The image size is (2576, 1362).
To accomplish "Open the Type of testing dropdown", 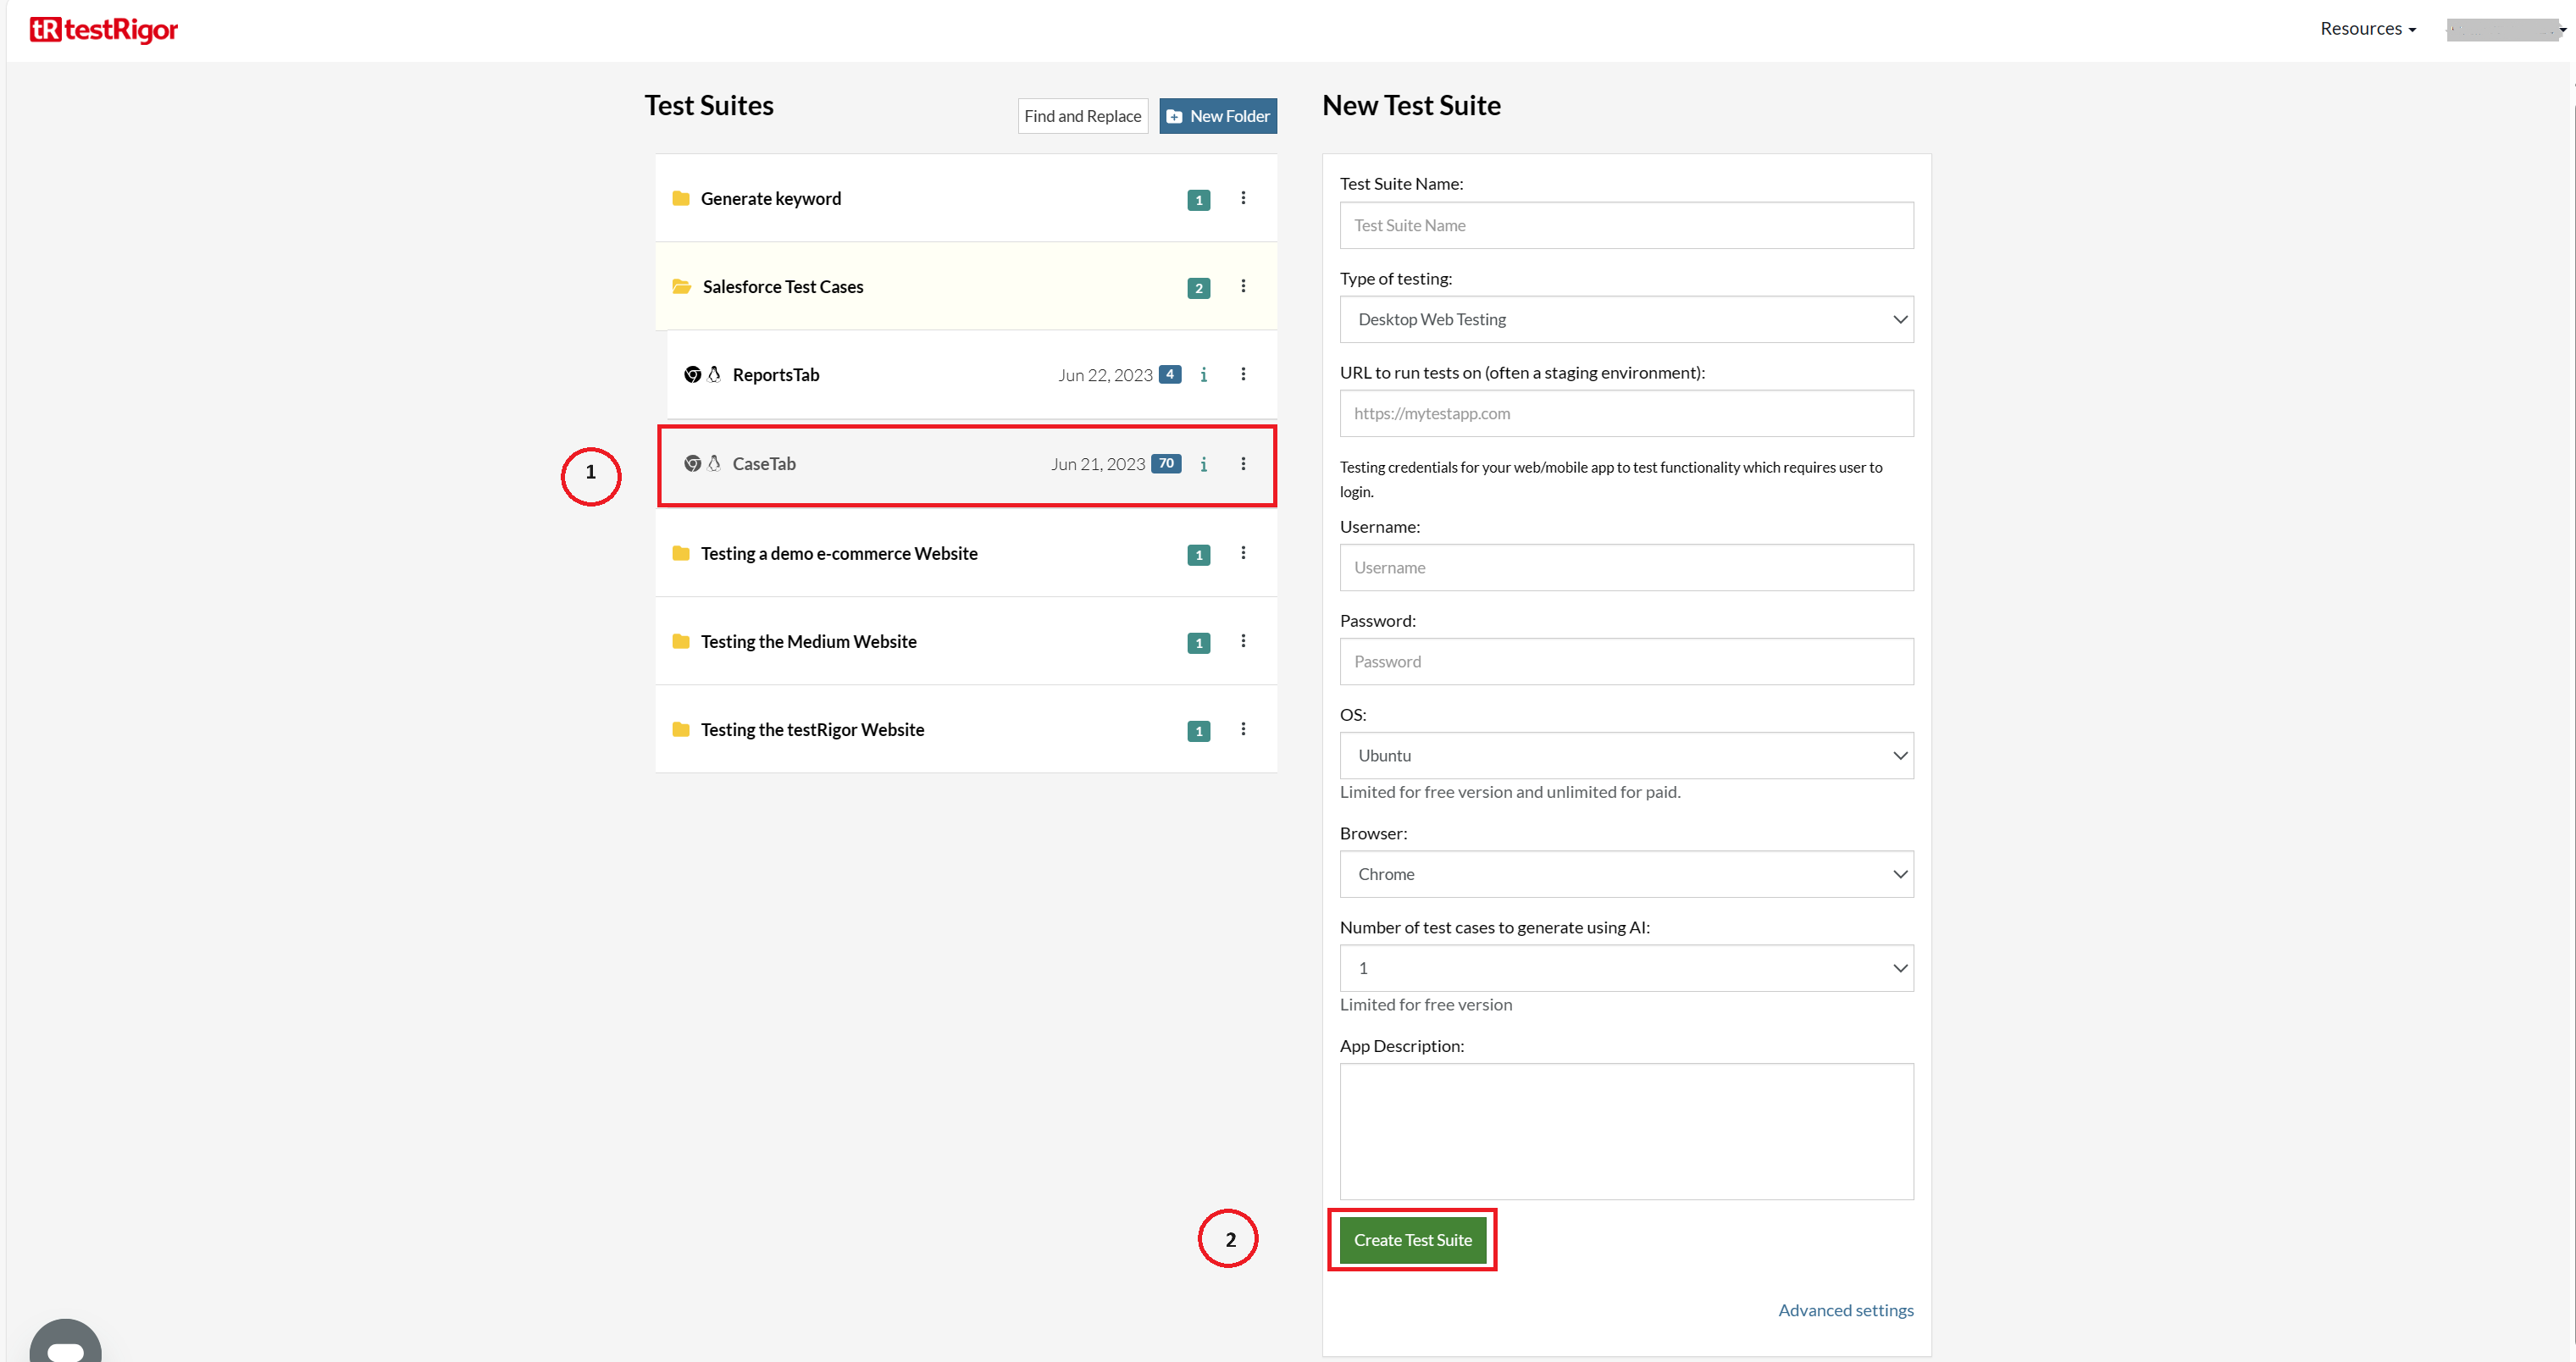I will (x=1625, y=320).
